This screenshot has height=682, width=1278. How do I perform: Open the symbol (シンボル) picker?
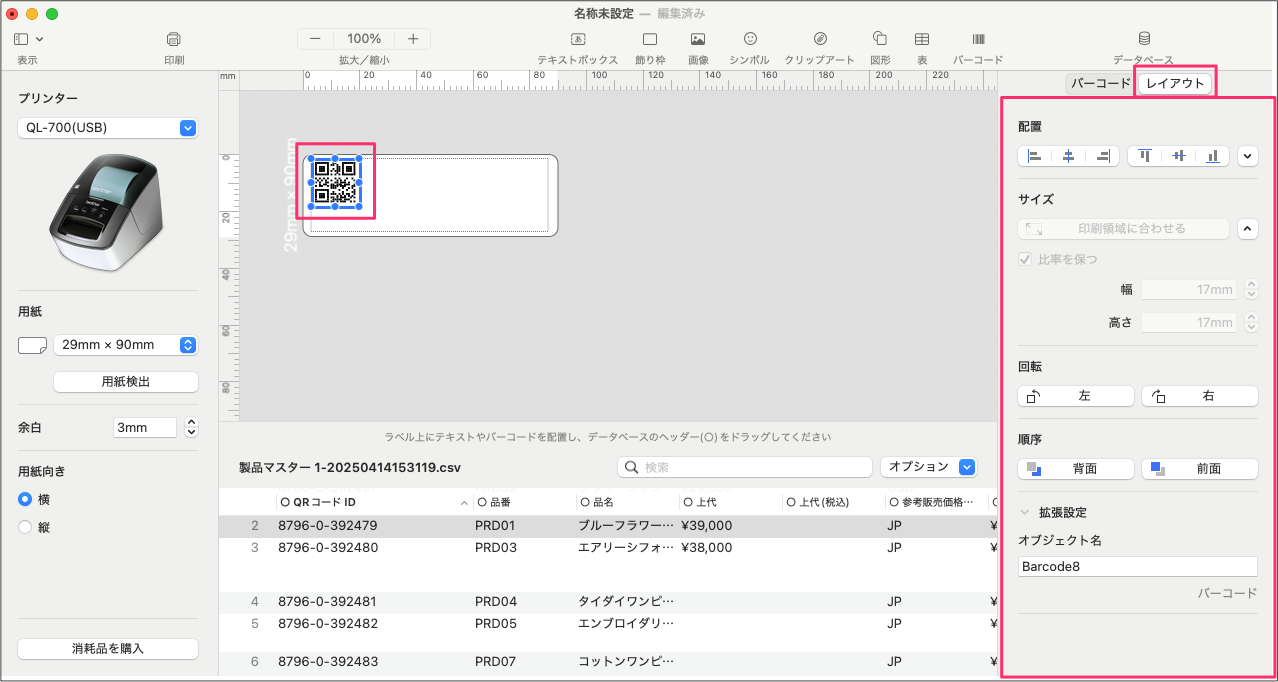749,39
